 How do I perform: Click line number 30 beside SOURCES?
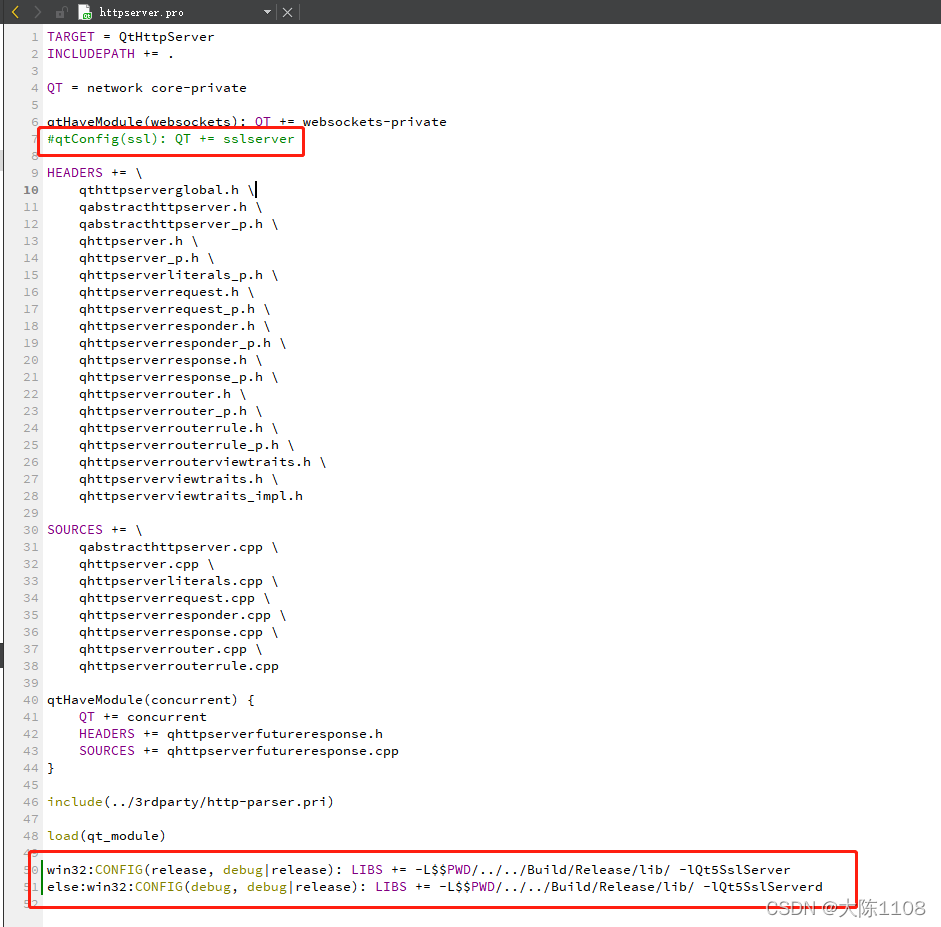(x=30, y=529)
